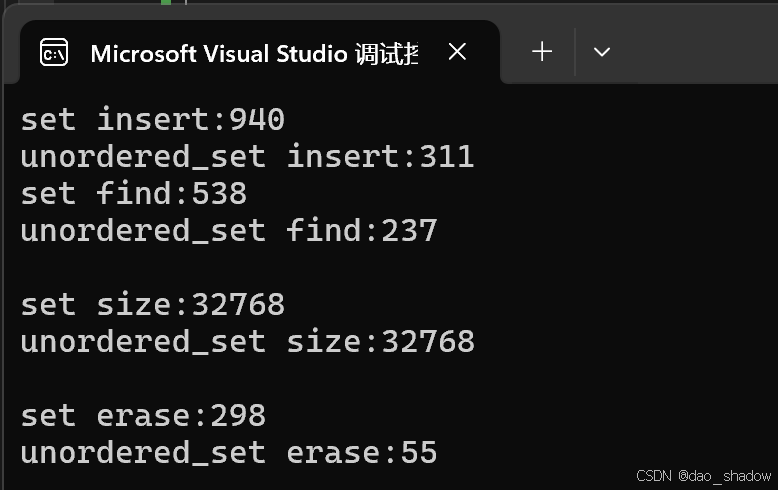Click the blank line above 'set size'
This screenshot has height=490, width=778.
(248, 268)
